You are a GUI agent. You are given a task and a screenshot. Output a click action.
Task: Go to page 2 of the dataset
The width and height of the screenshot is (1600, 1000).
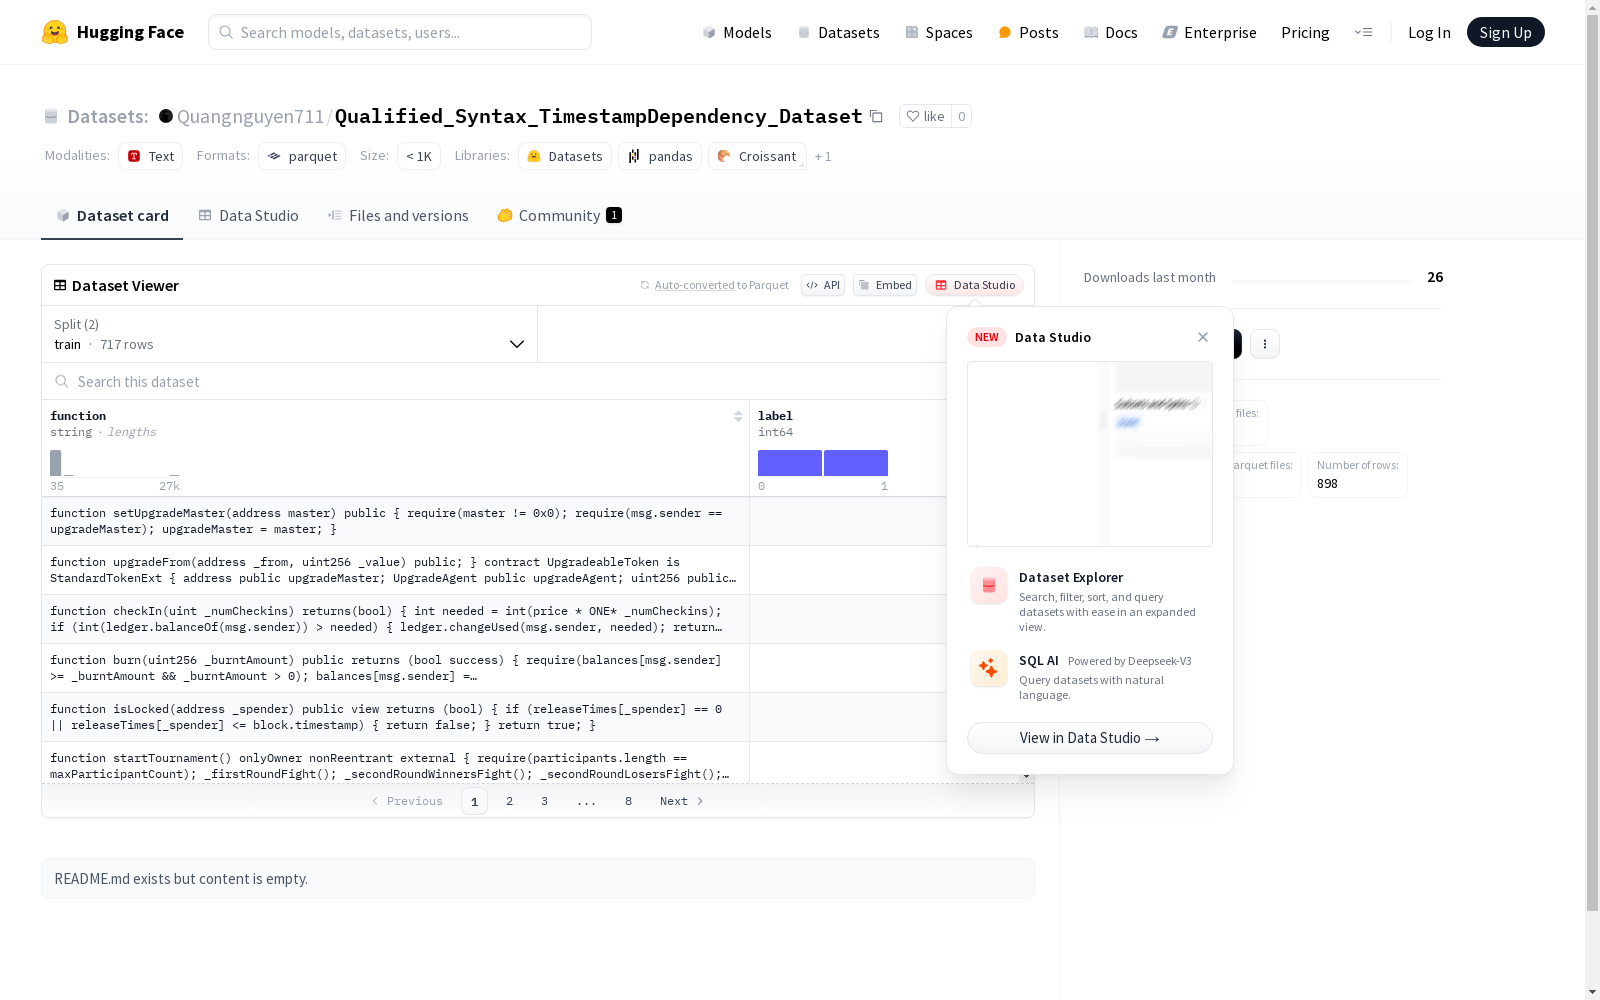click(510, 801)
